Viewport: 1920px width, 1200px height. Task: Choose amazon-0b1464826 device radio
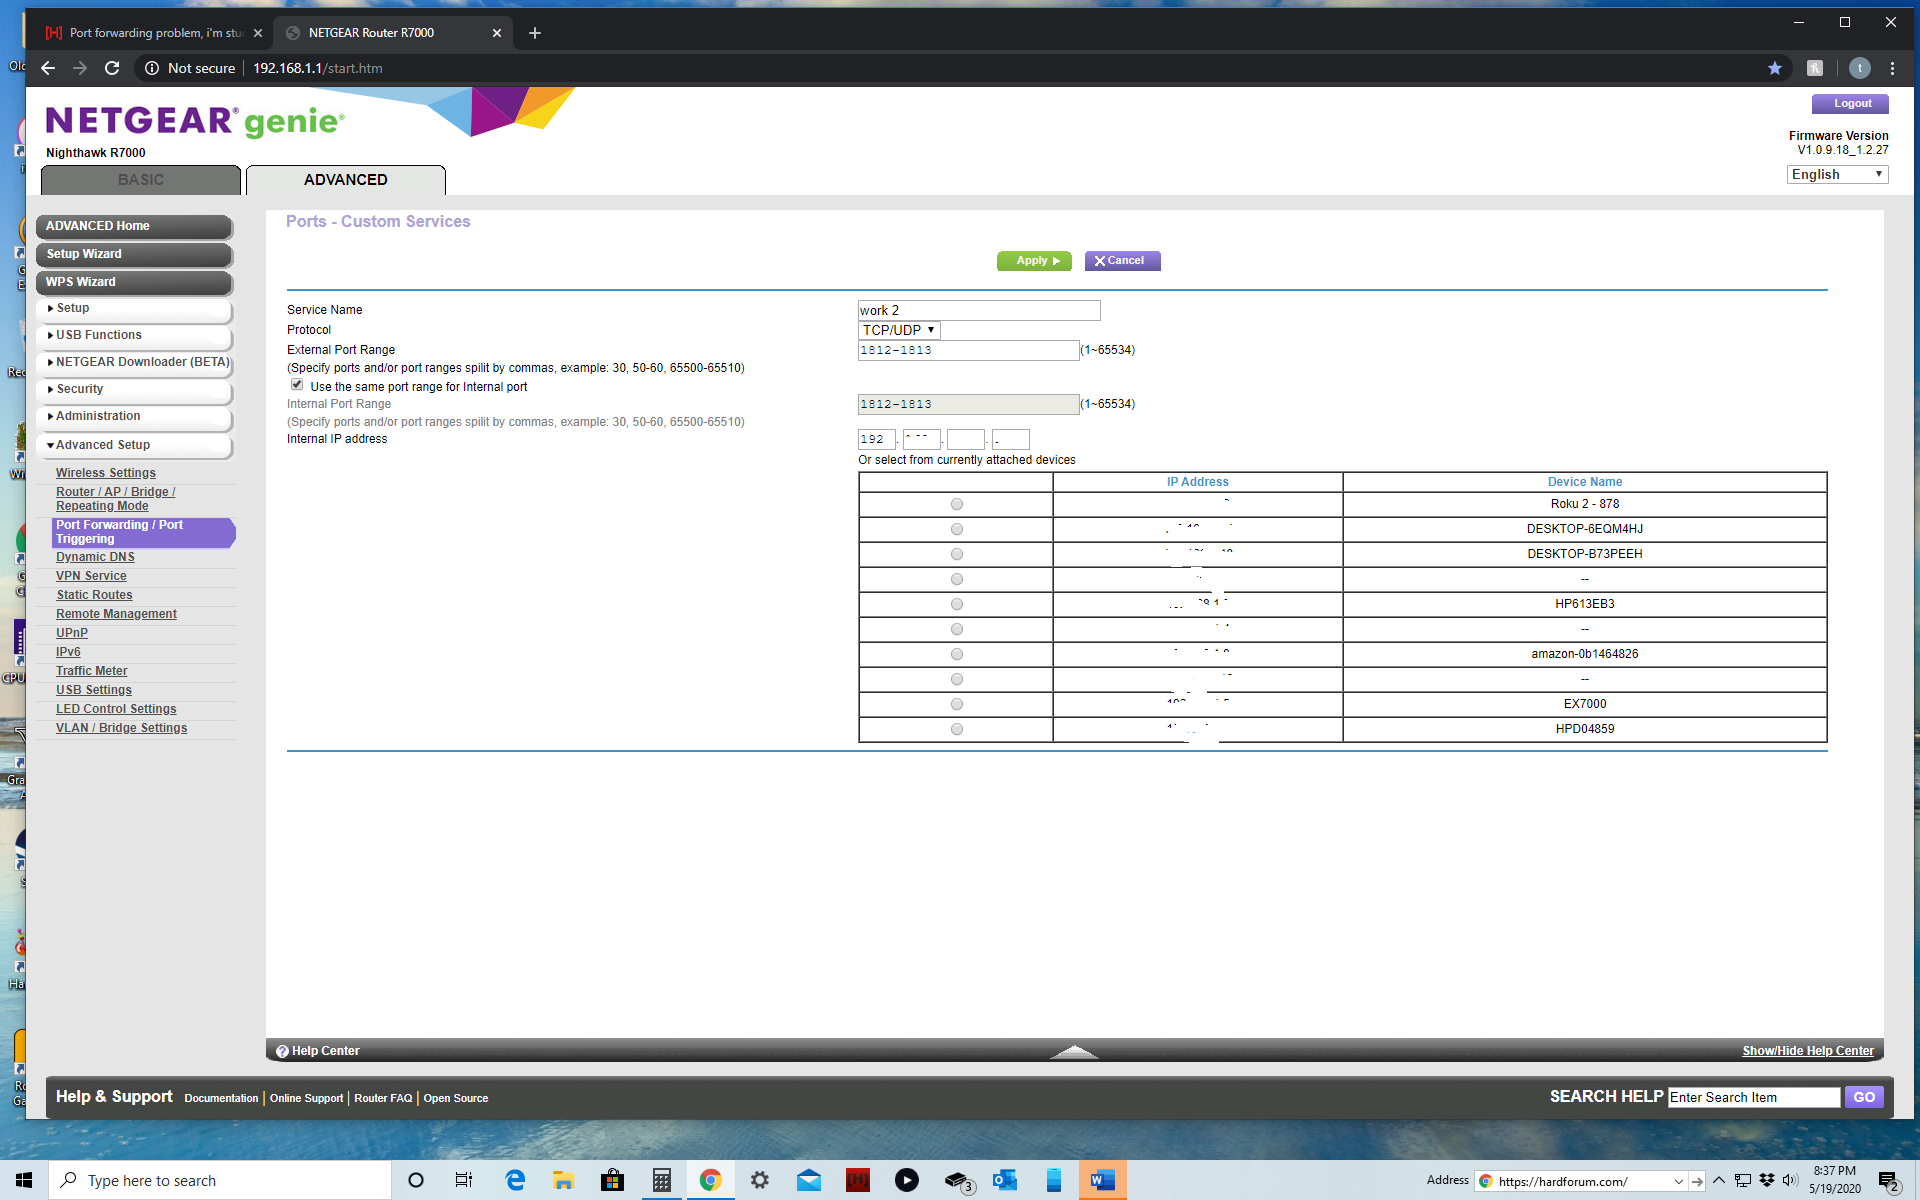coord(957,654)
